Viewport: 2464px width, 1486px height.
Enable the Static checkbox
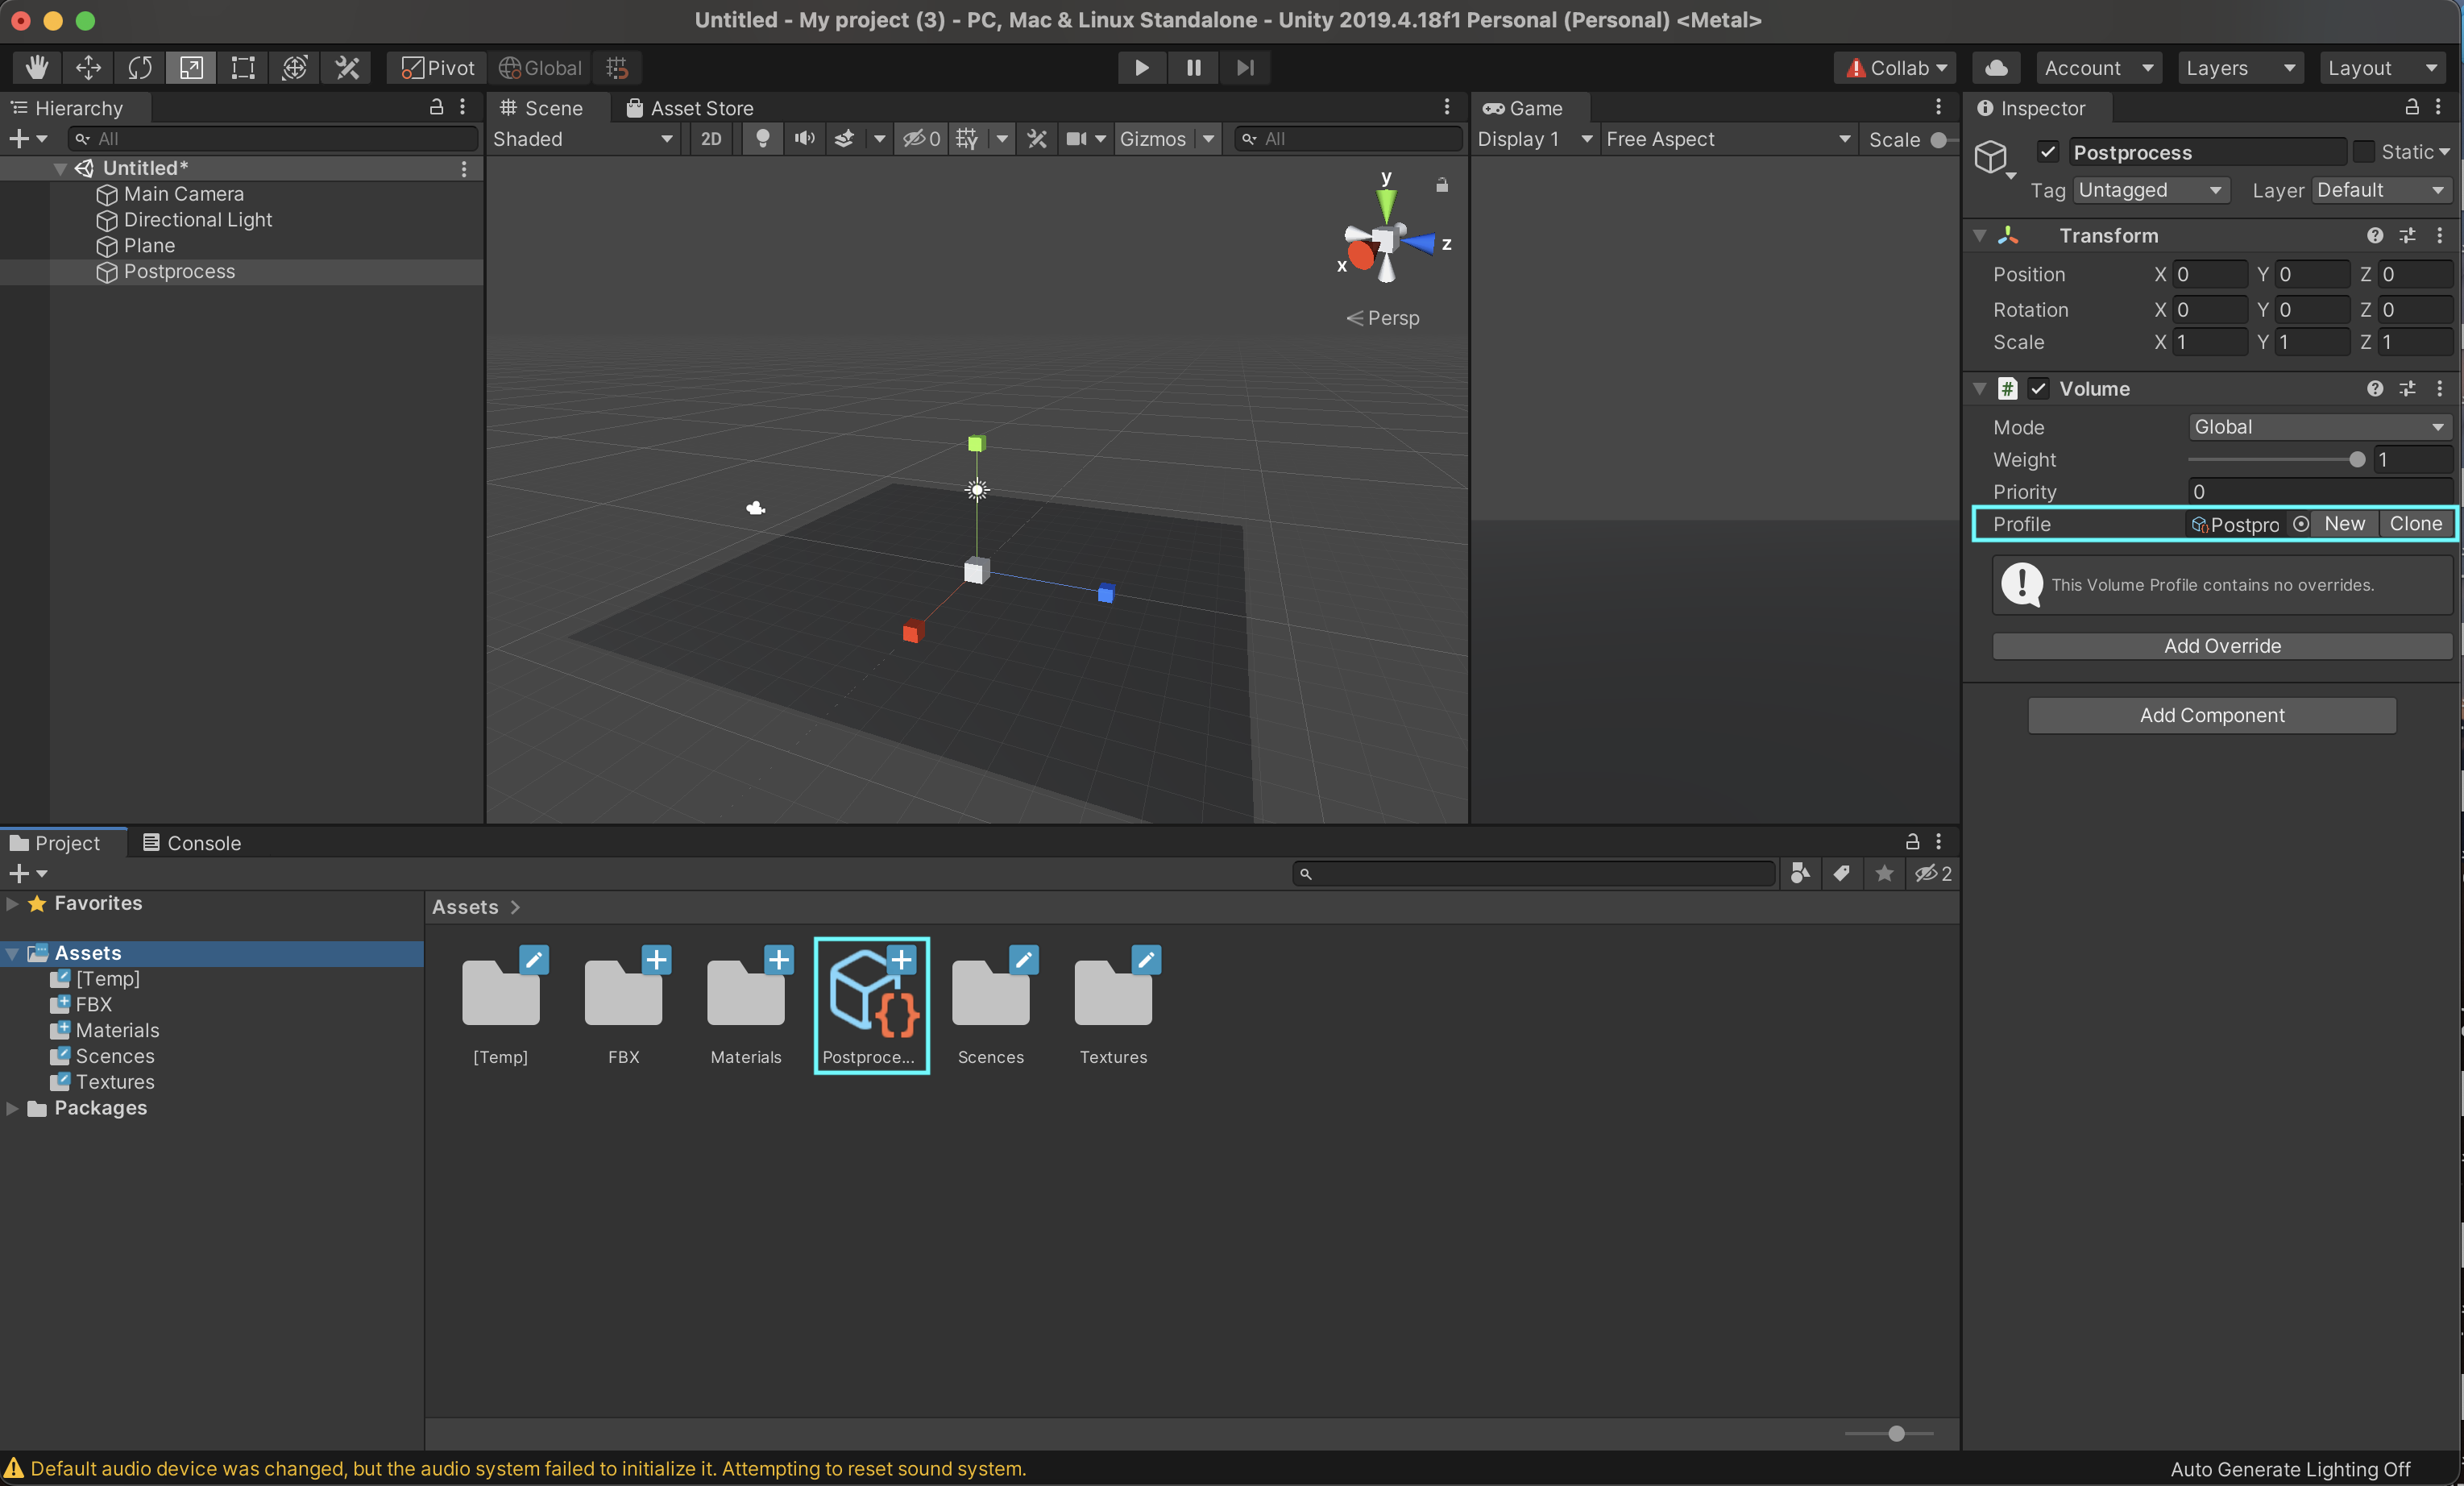tap(2363, 152)
